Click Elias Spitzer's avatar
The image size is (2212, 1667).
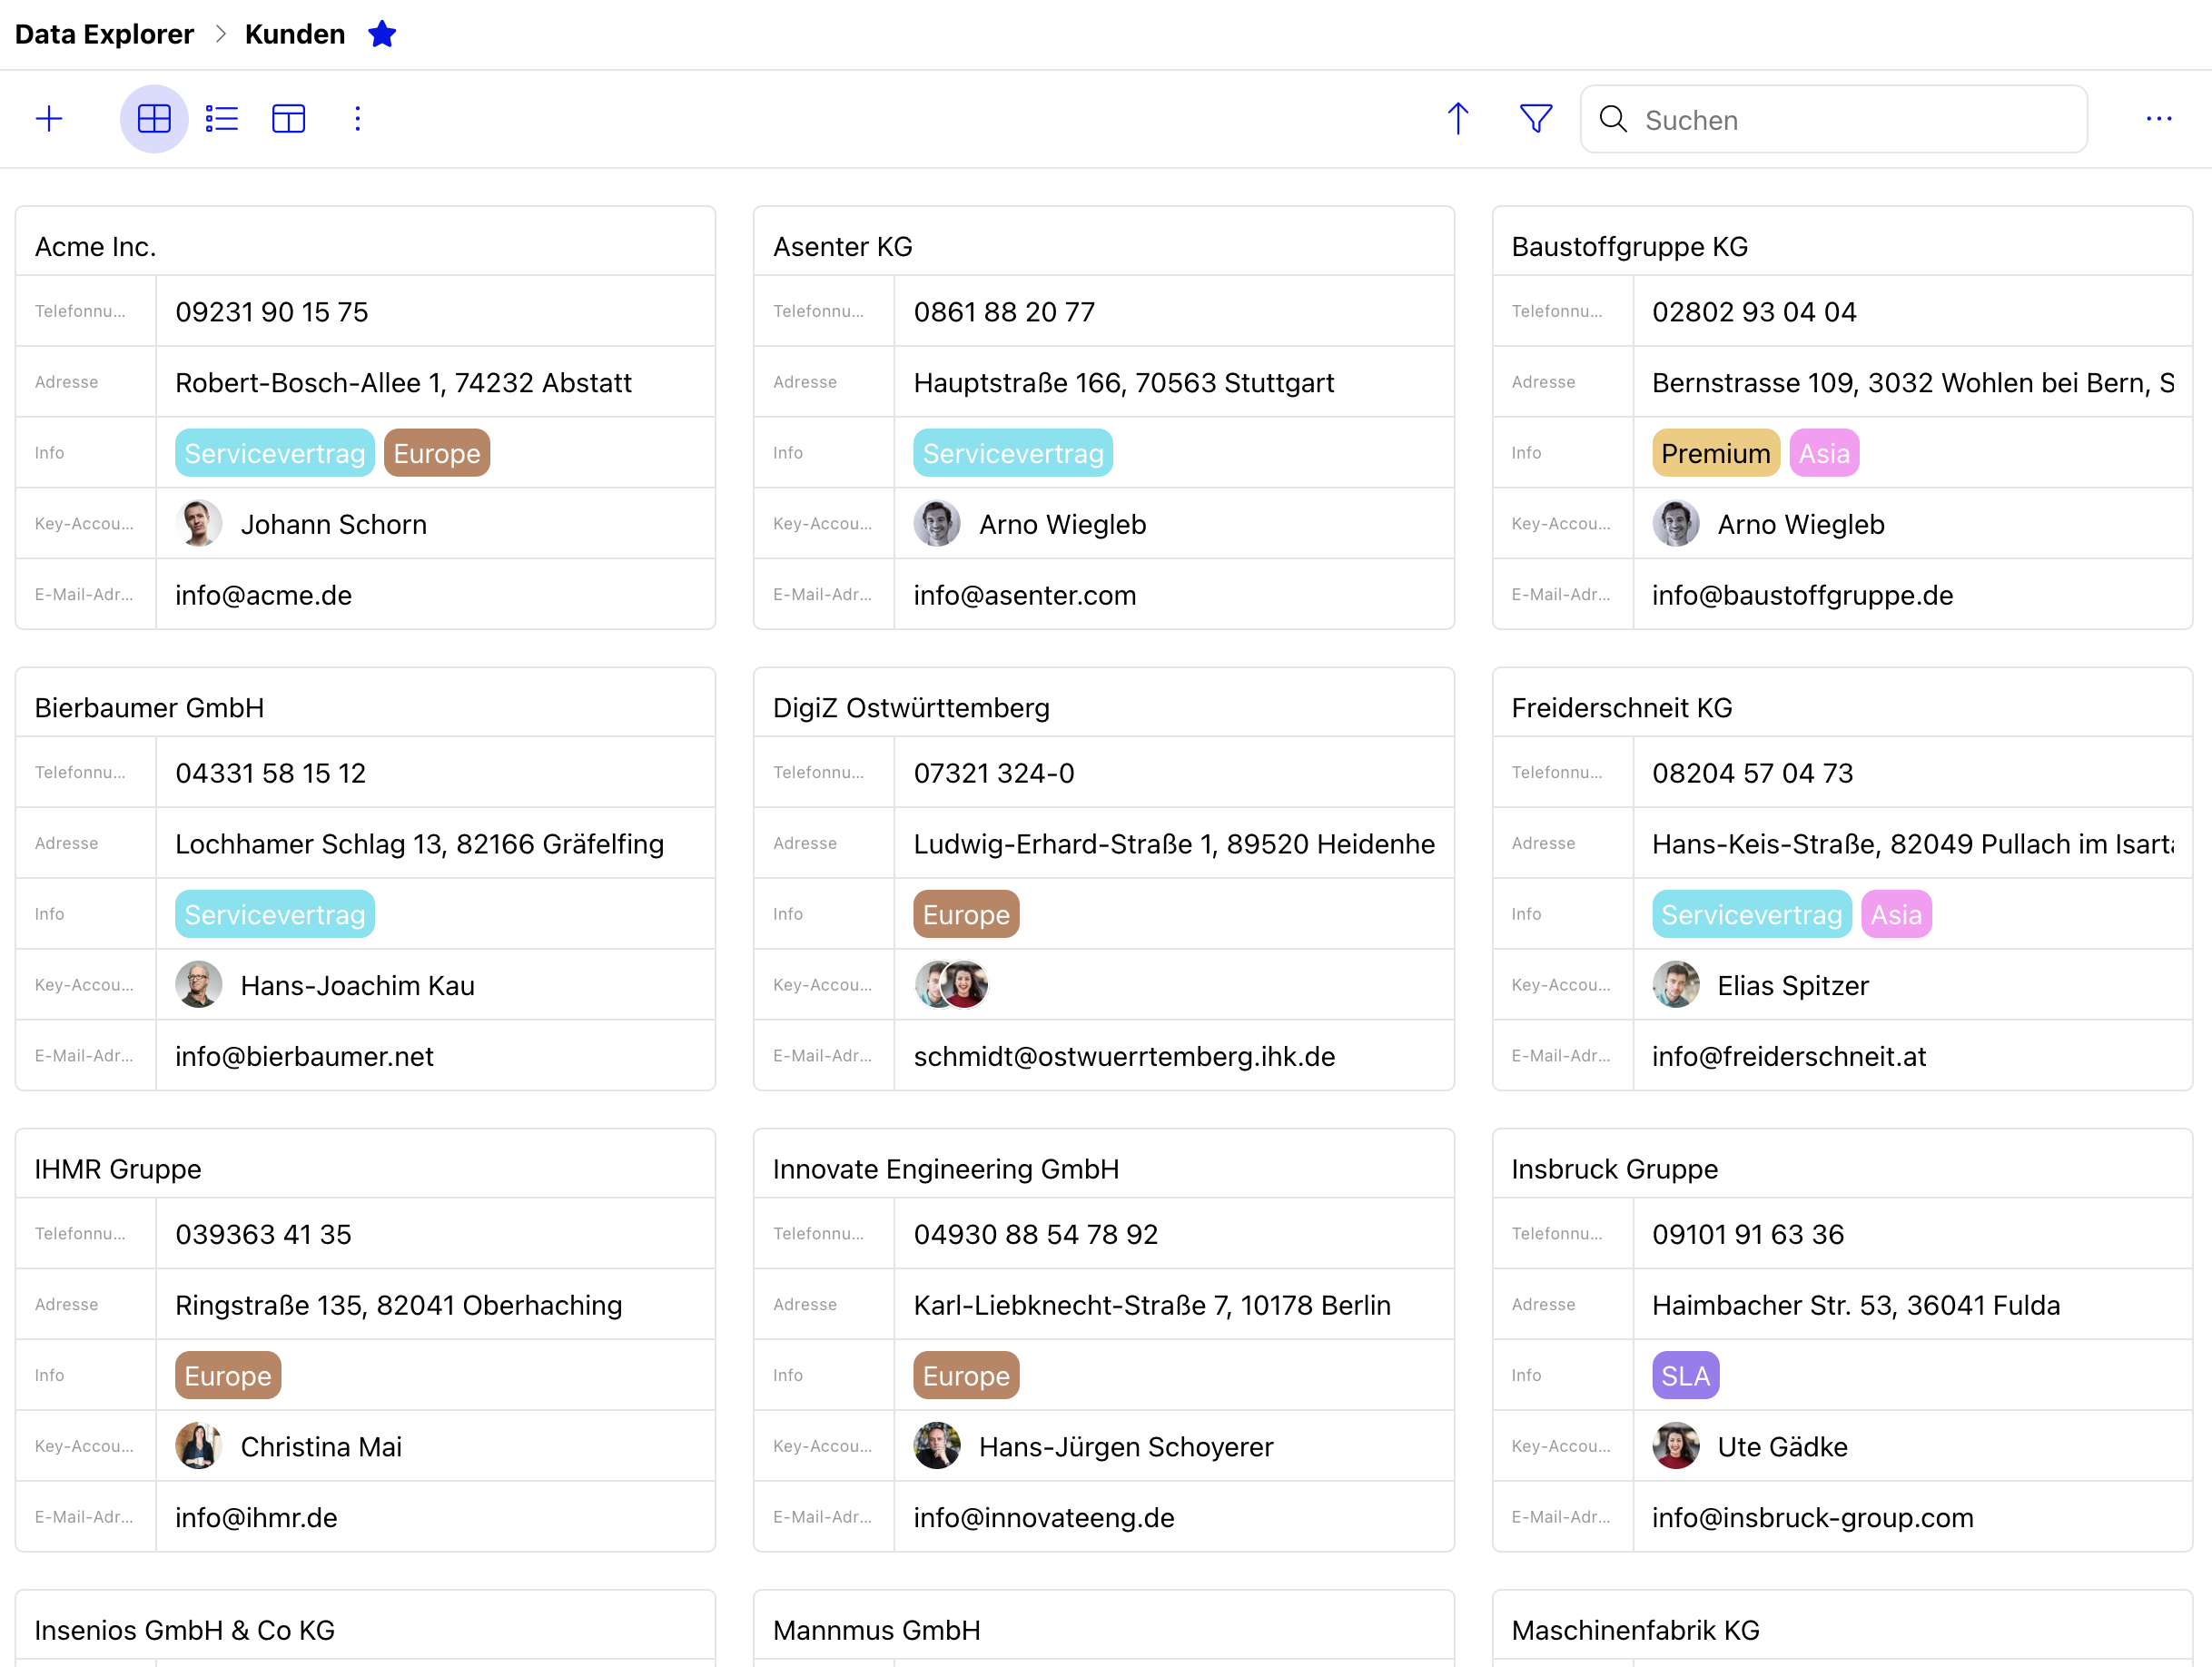pos(1676,984)
